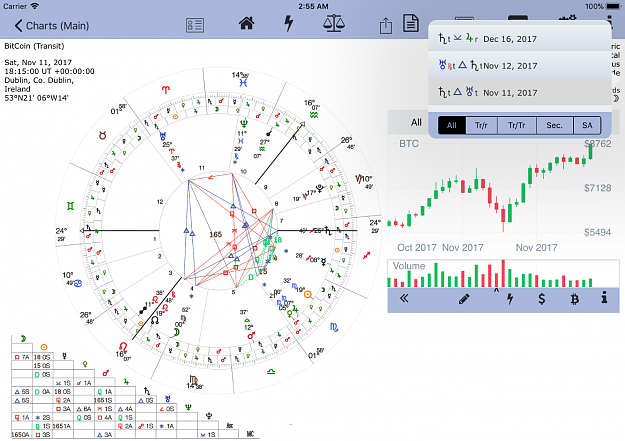Tap the pencil edit icon

[x=464, y=299]
